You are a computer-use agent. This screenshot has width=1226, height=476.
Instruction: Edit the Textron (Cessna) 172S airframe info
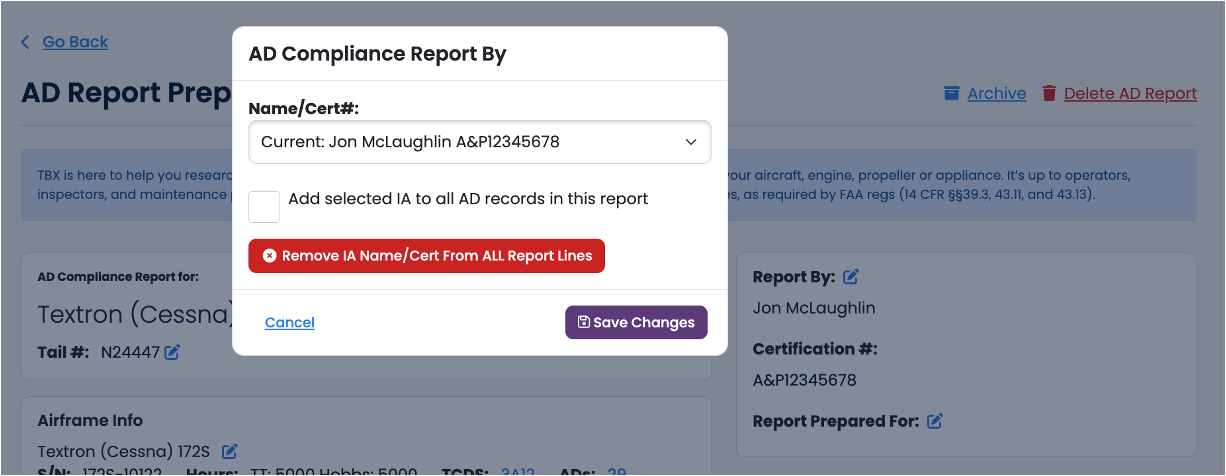click(x=230, y=451)
